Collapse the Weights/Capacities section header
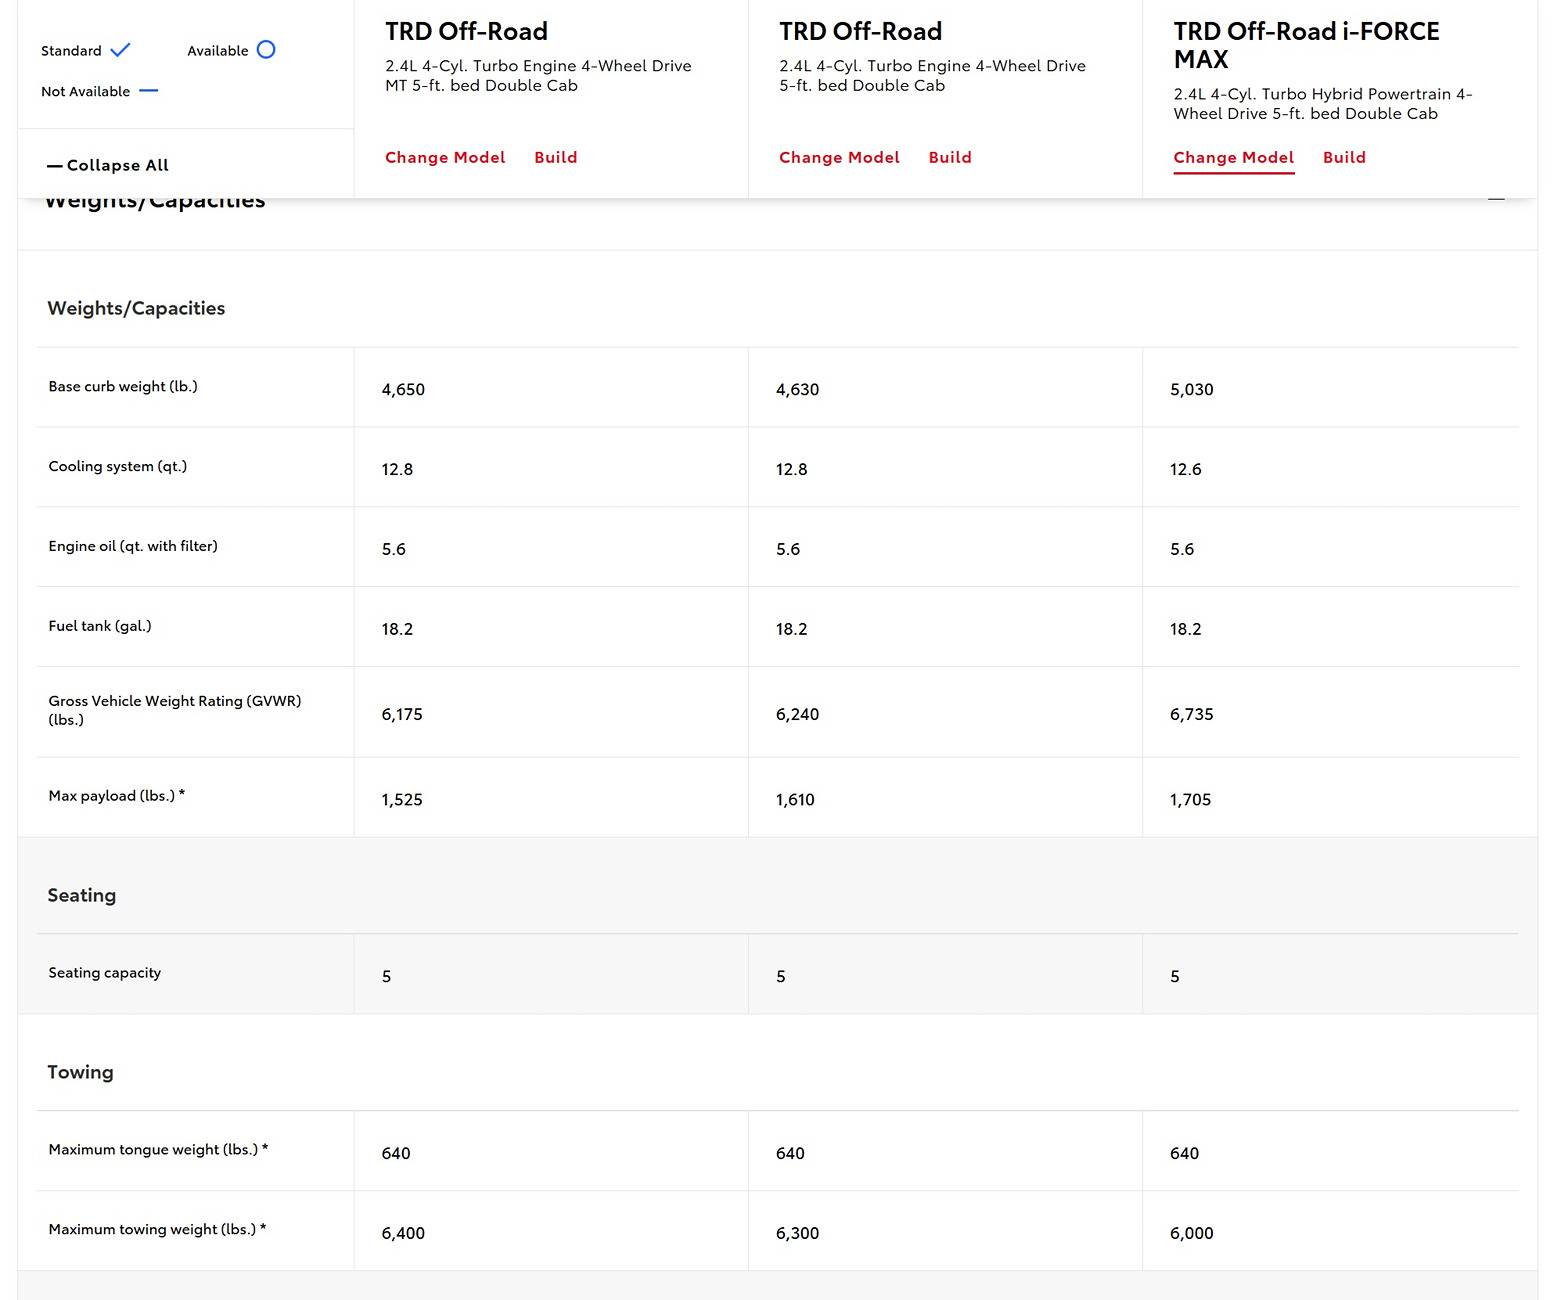 [1496, 200]
